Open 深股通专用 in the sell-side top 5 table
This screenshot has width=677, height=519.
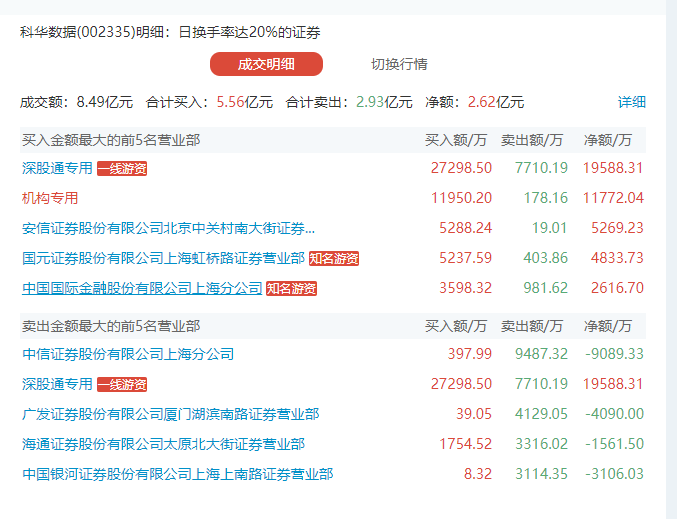pyautogui.click(x=57, y=384)
